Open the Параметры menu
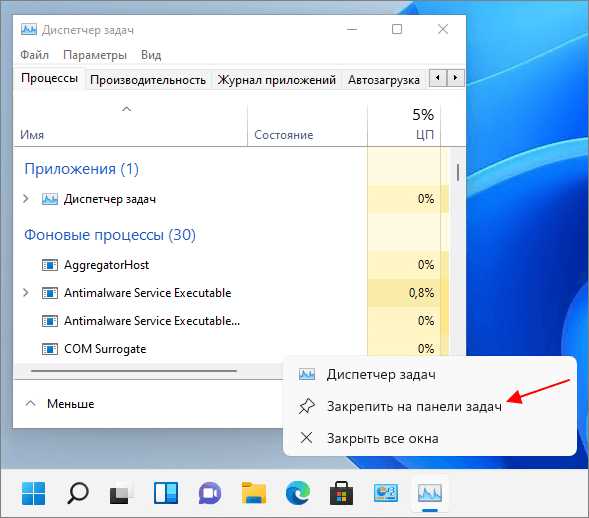Viewport: 589px width, 518px height. (x=95, y=55)
